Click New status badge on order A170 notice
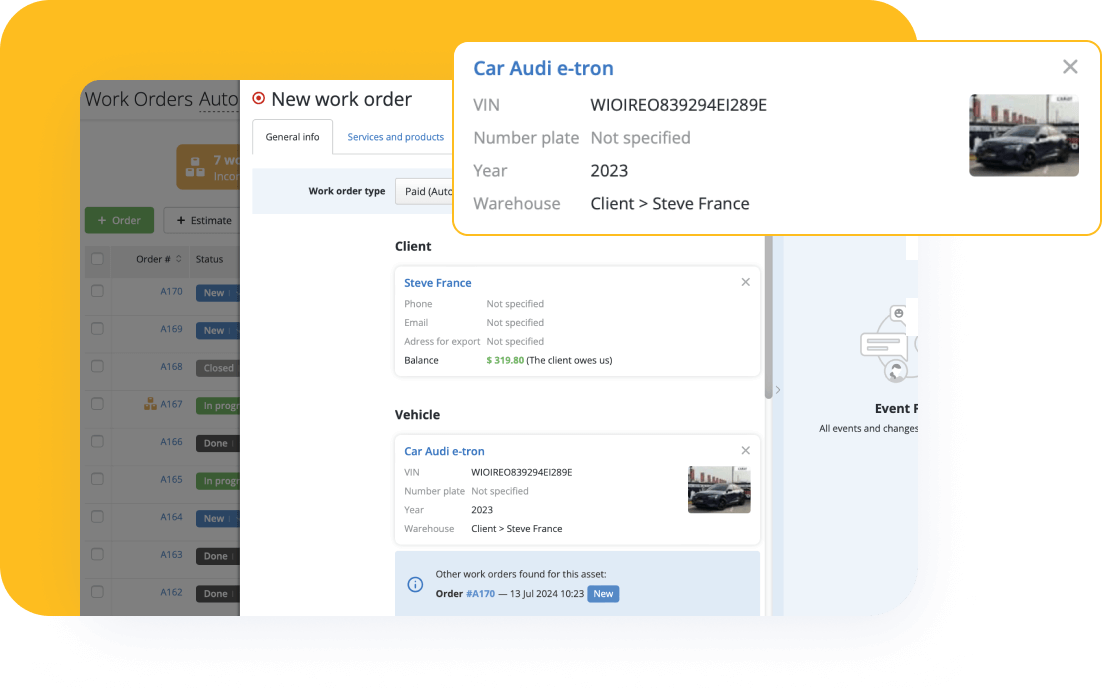 603,594
